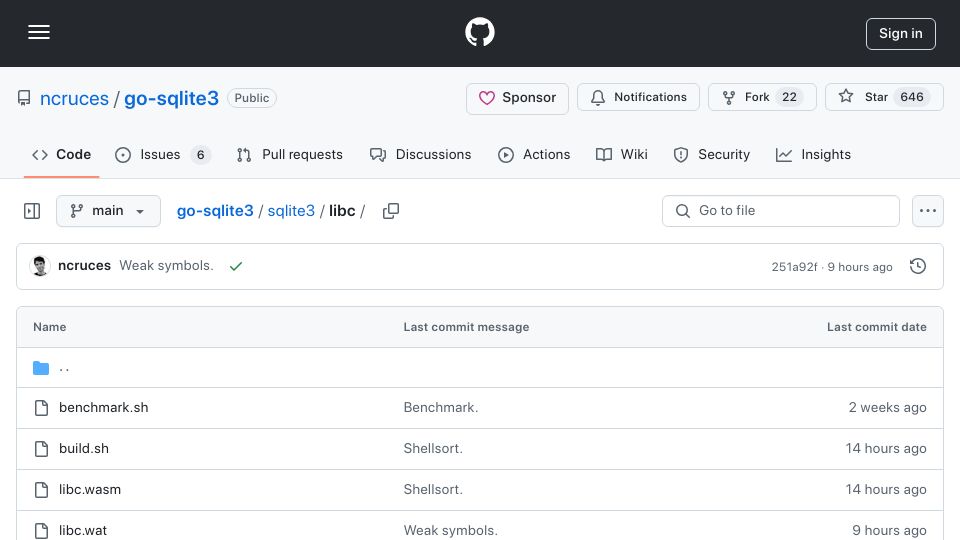Open the build.sh file
960x540 pixels.
84,449
